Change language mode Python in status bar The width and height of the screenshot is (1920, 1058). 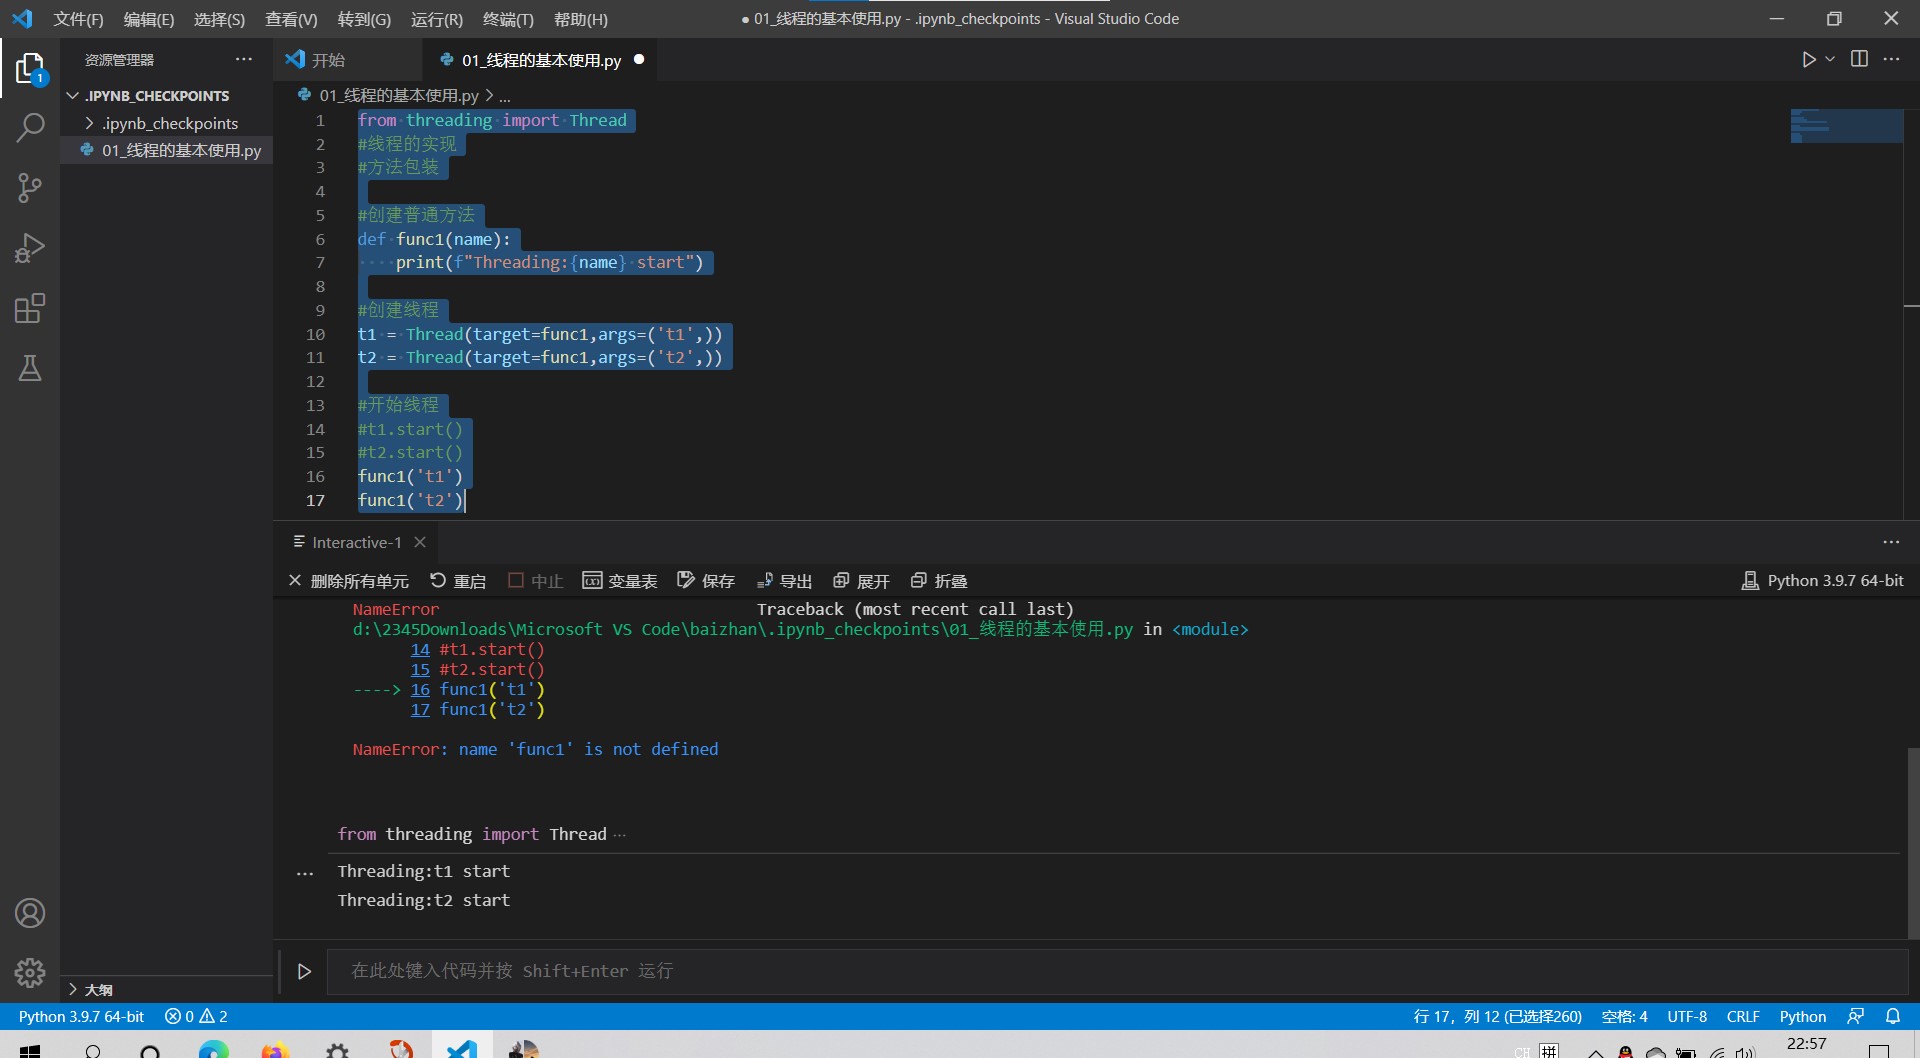point(1802,1016)
